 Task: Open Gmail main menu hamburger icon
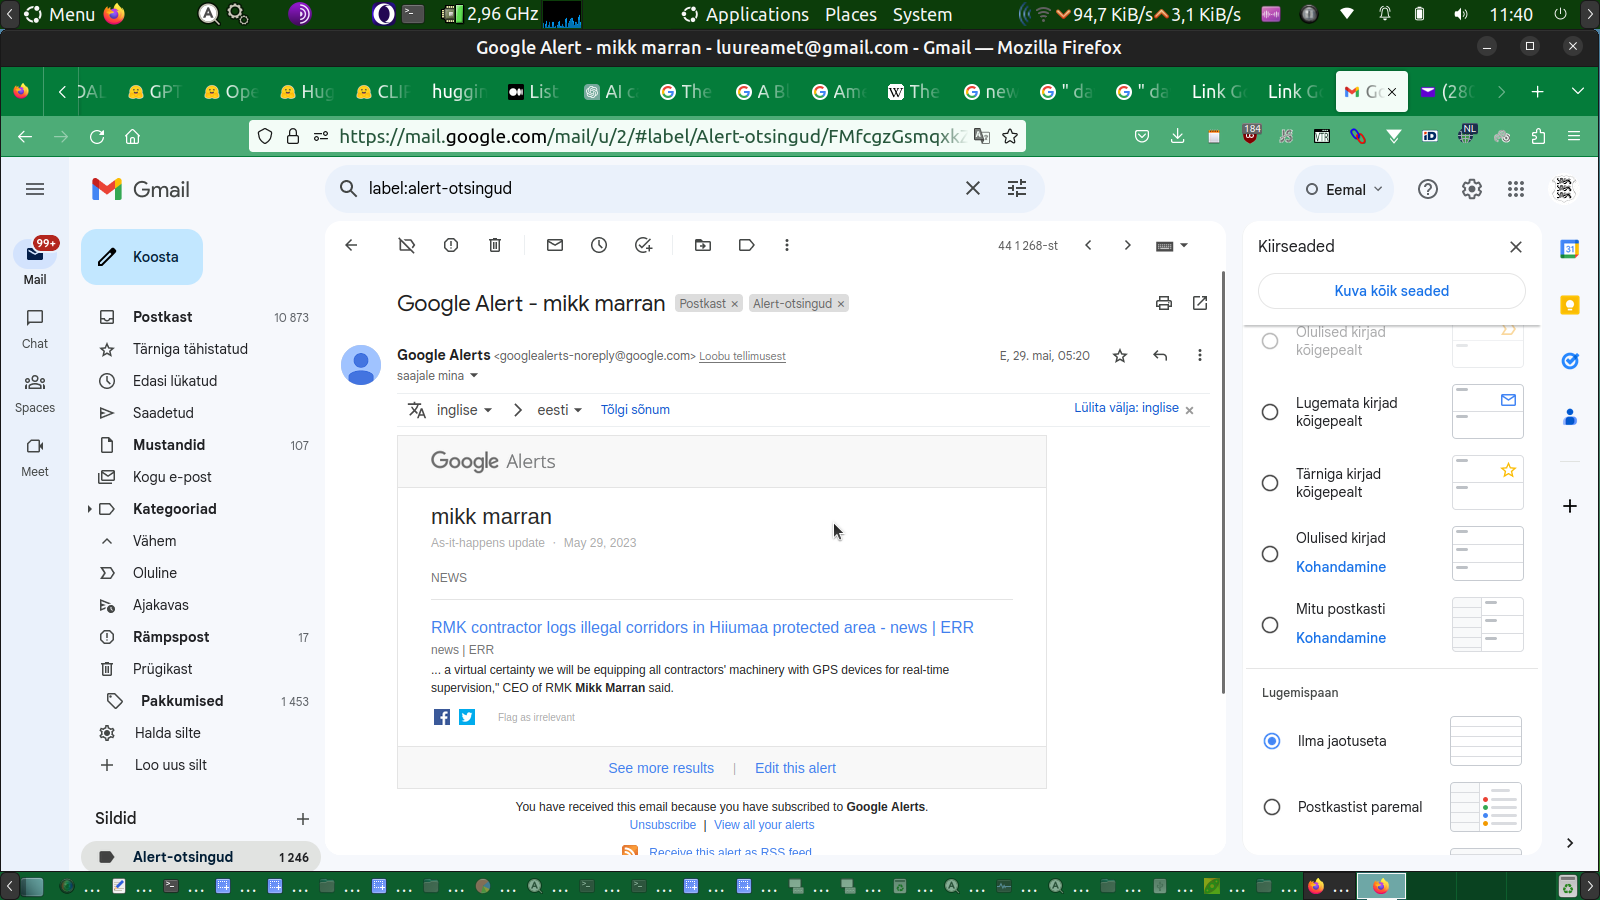35,189
